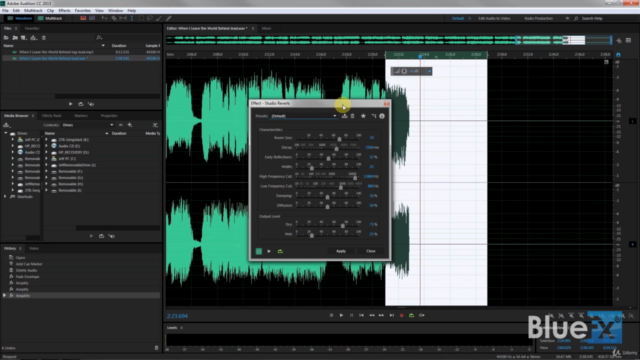The image size is (640, 360).
Task: Delete preset icon in Studio Reverb dialog
Action: (353, 116)
